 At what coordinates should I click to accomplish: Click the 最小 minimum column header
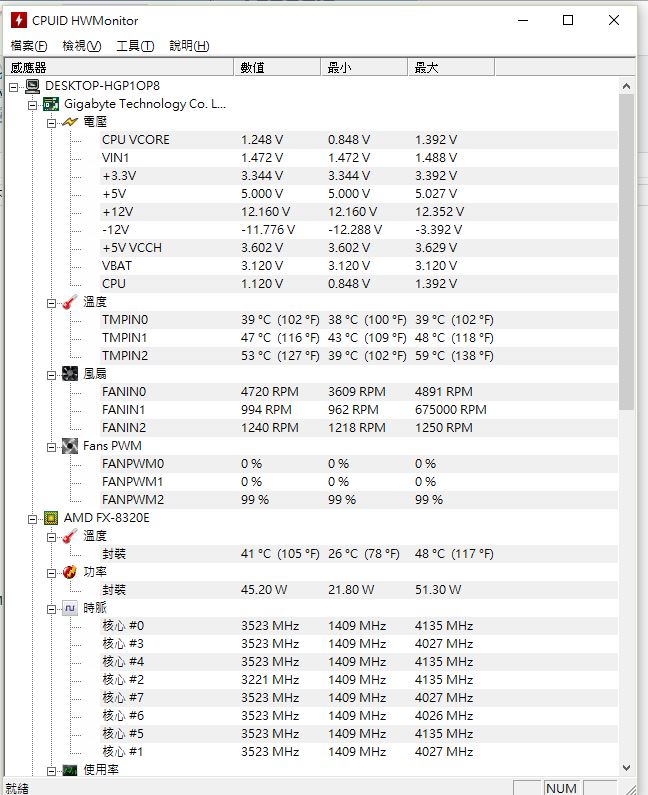[365, 67]
